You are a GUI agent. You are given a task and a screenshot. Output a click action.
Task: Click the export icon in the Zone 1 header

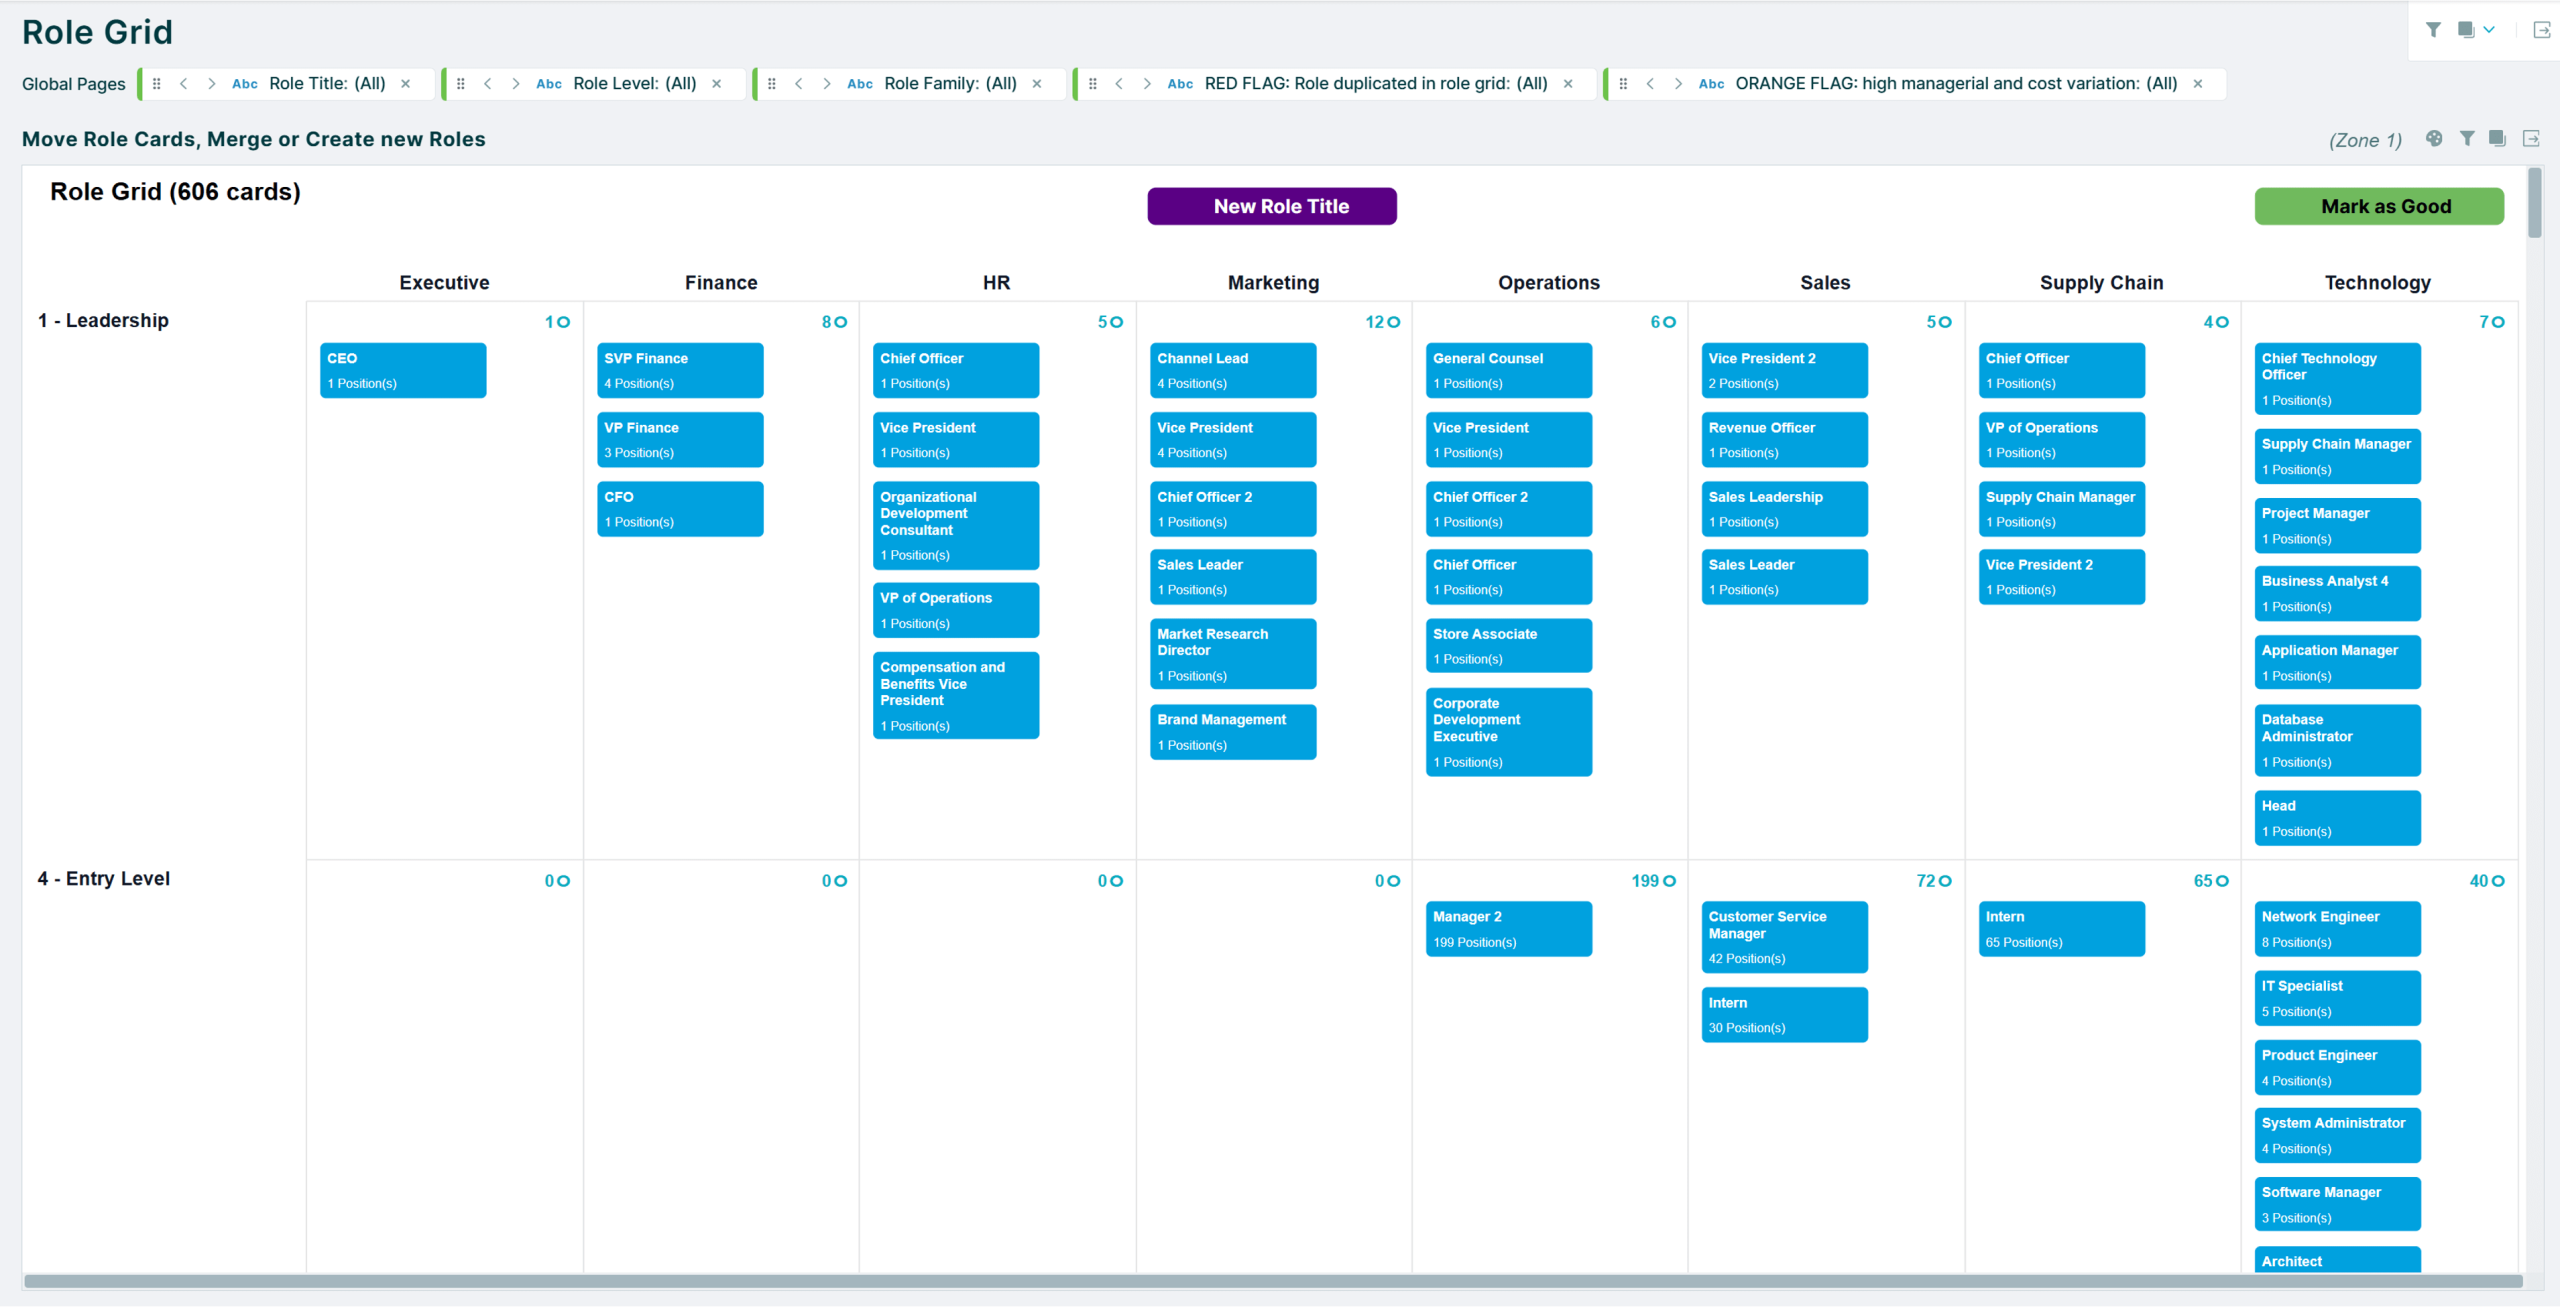tap(2531, 139)
